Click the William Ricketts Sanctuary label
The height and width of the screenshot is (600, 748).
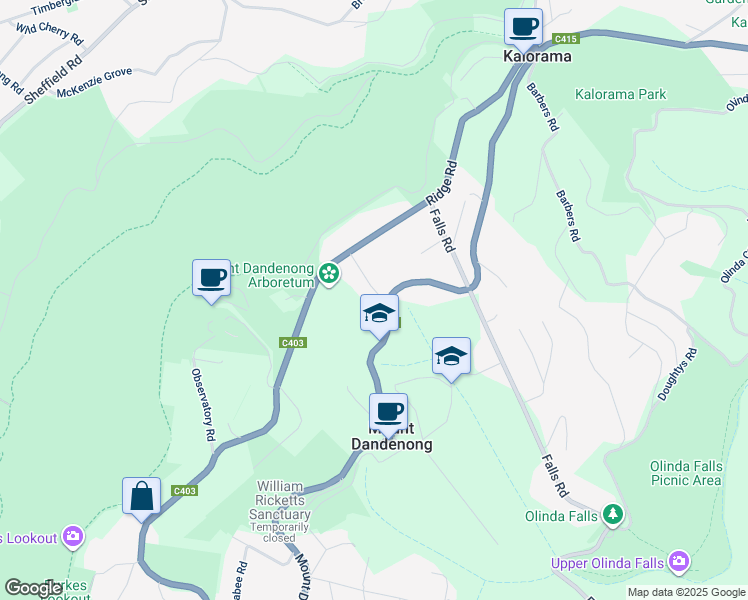point(280,500)
